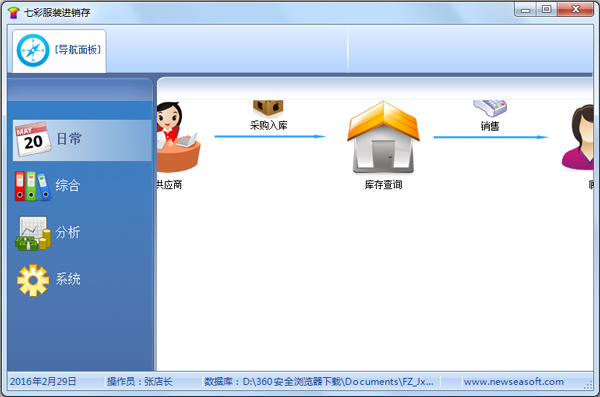Viewport: 600px width, 397px height.
Task: Select the 综合 general menu item
Action: tap(82, 186)
